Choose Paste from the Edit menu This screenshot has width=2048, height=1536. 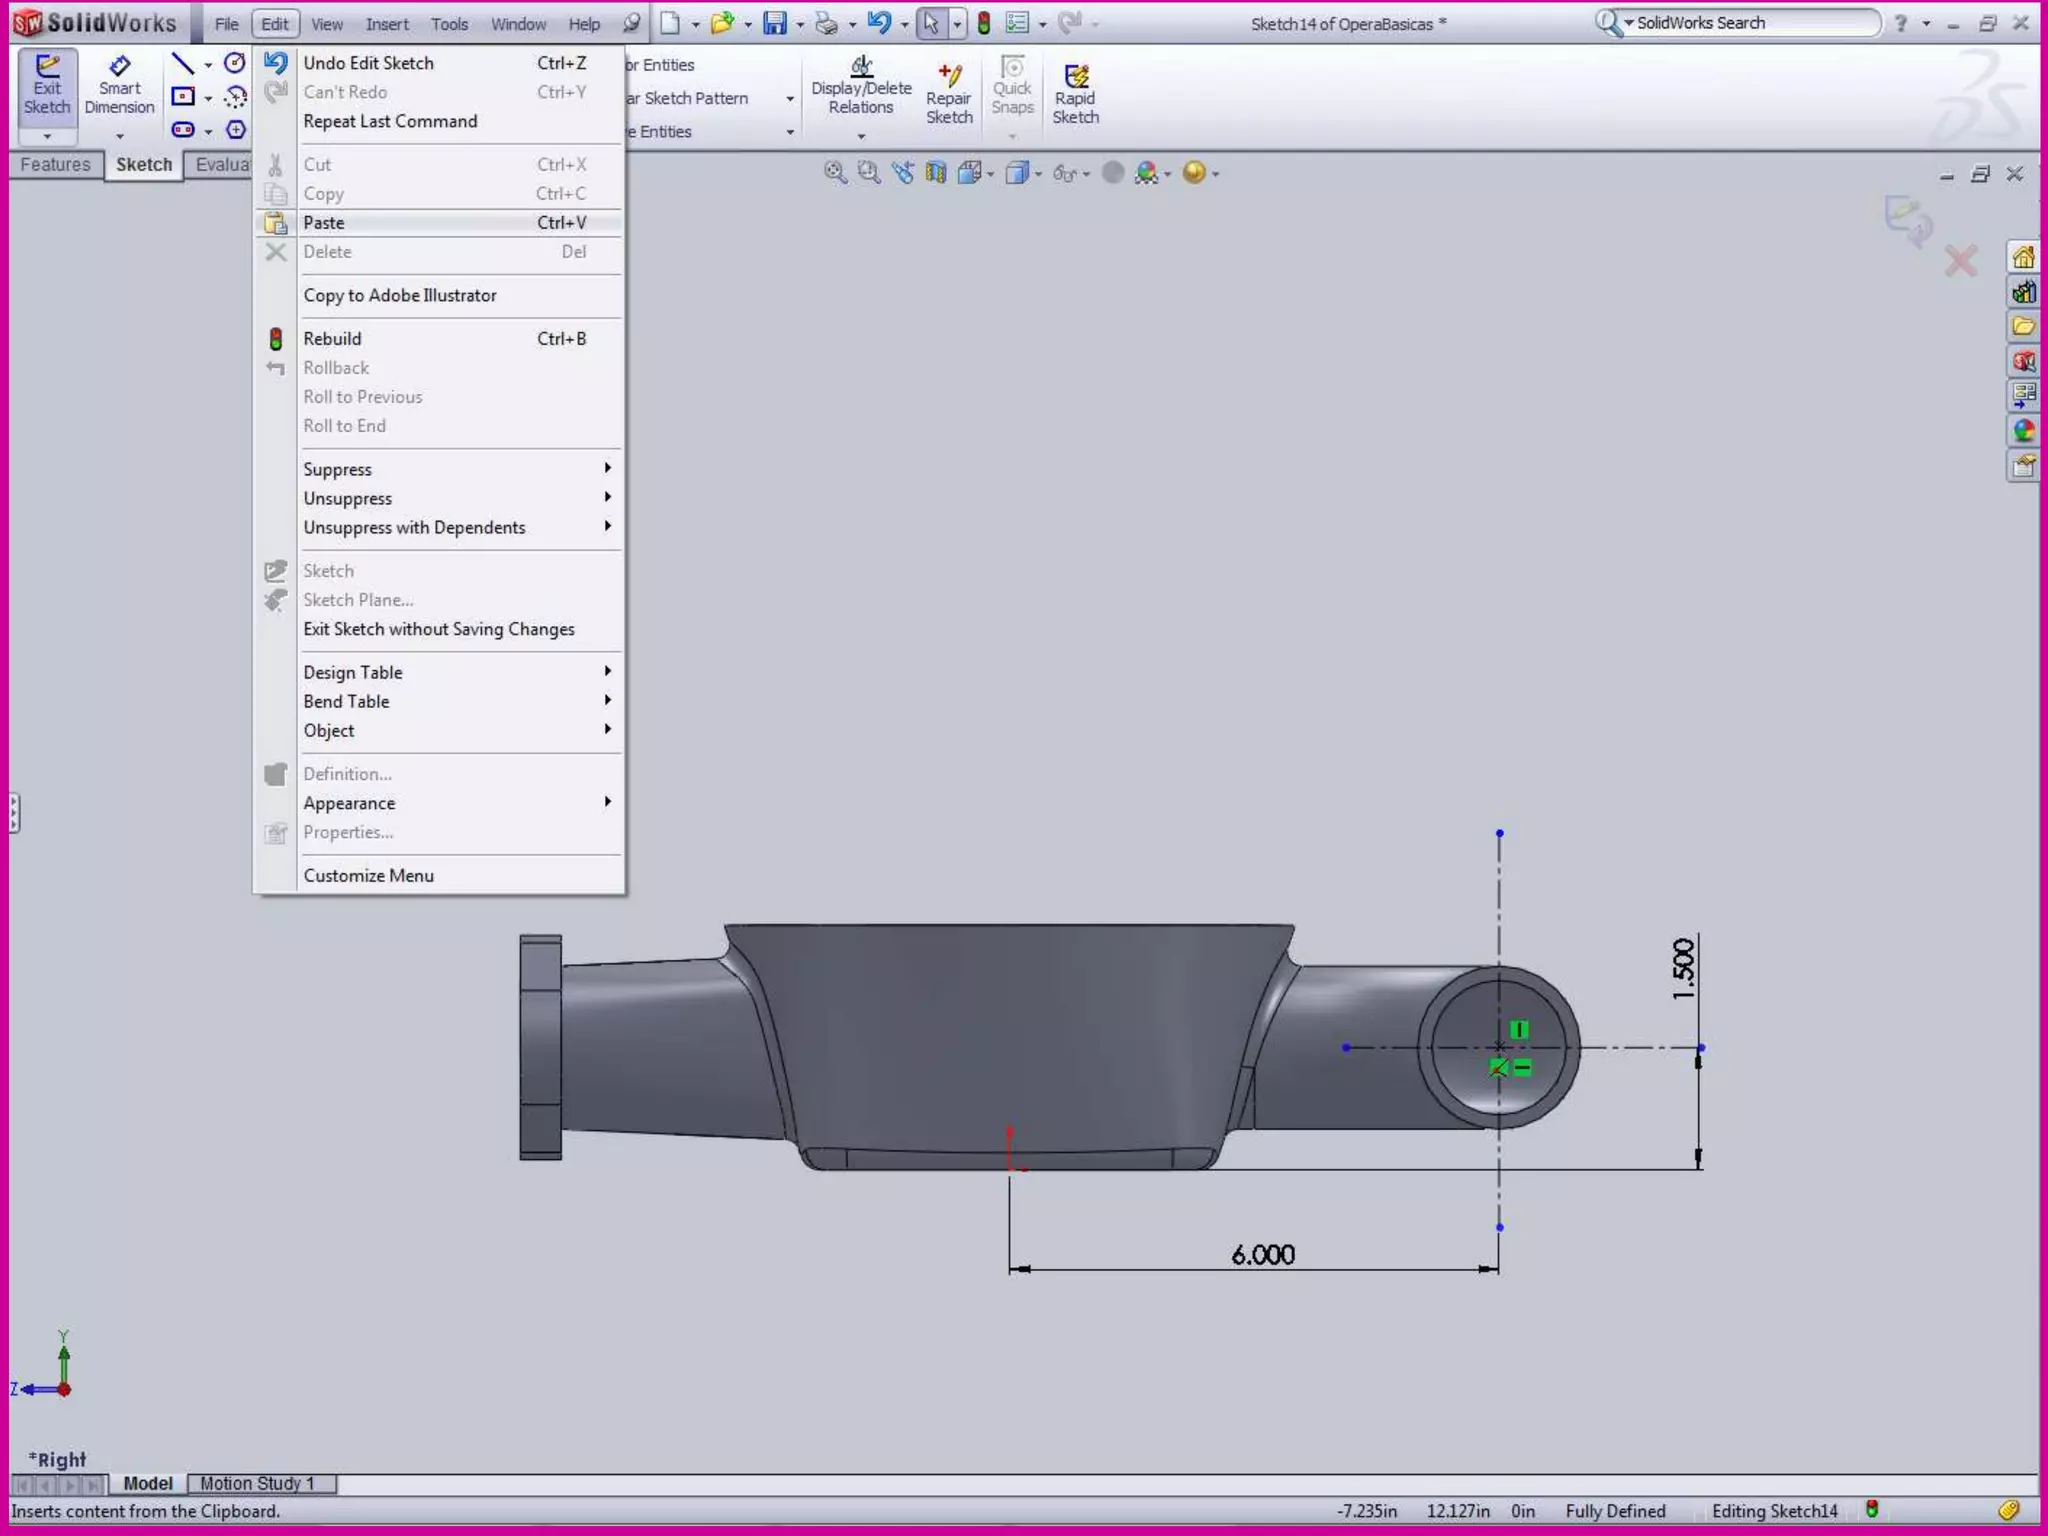(x=324, y=223)
